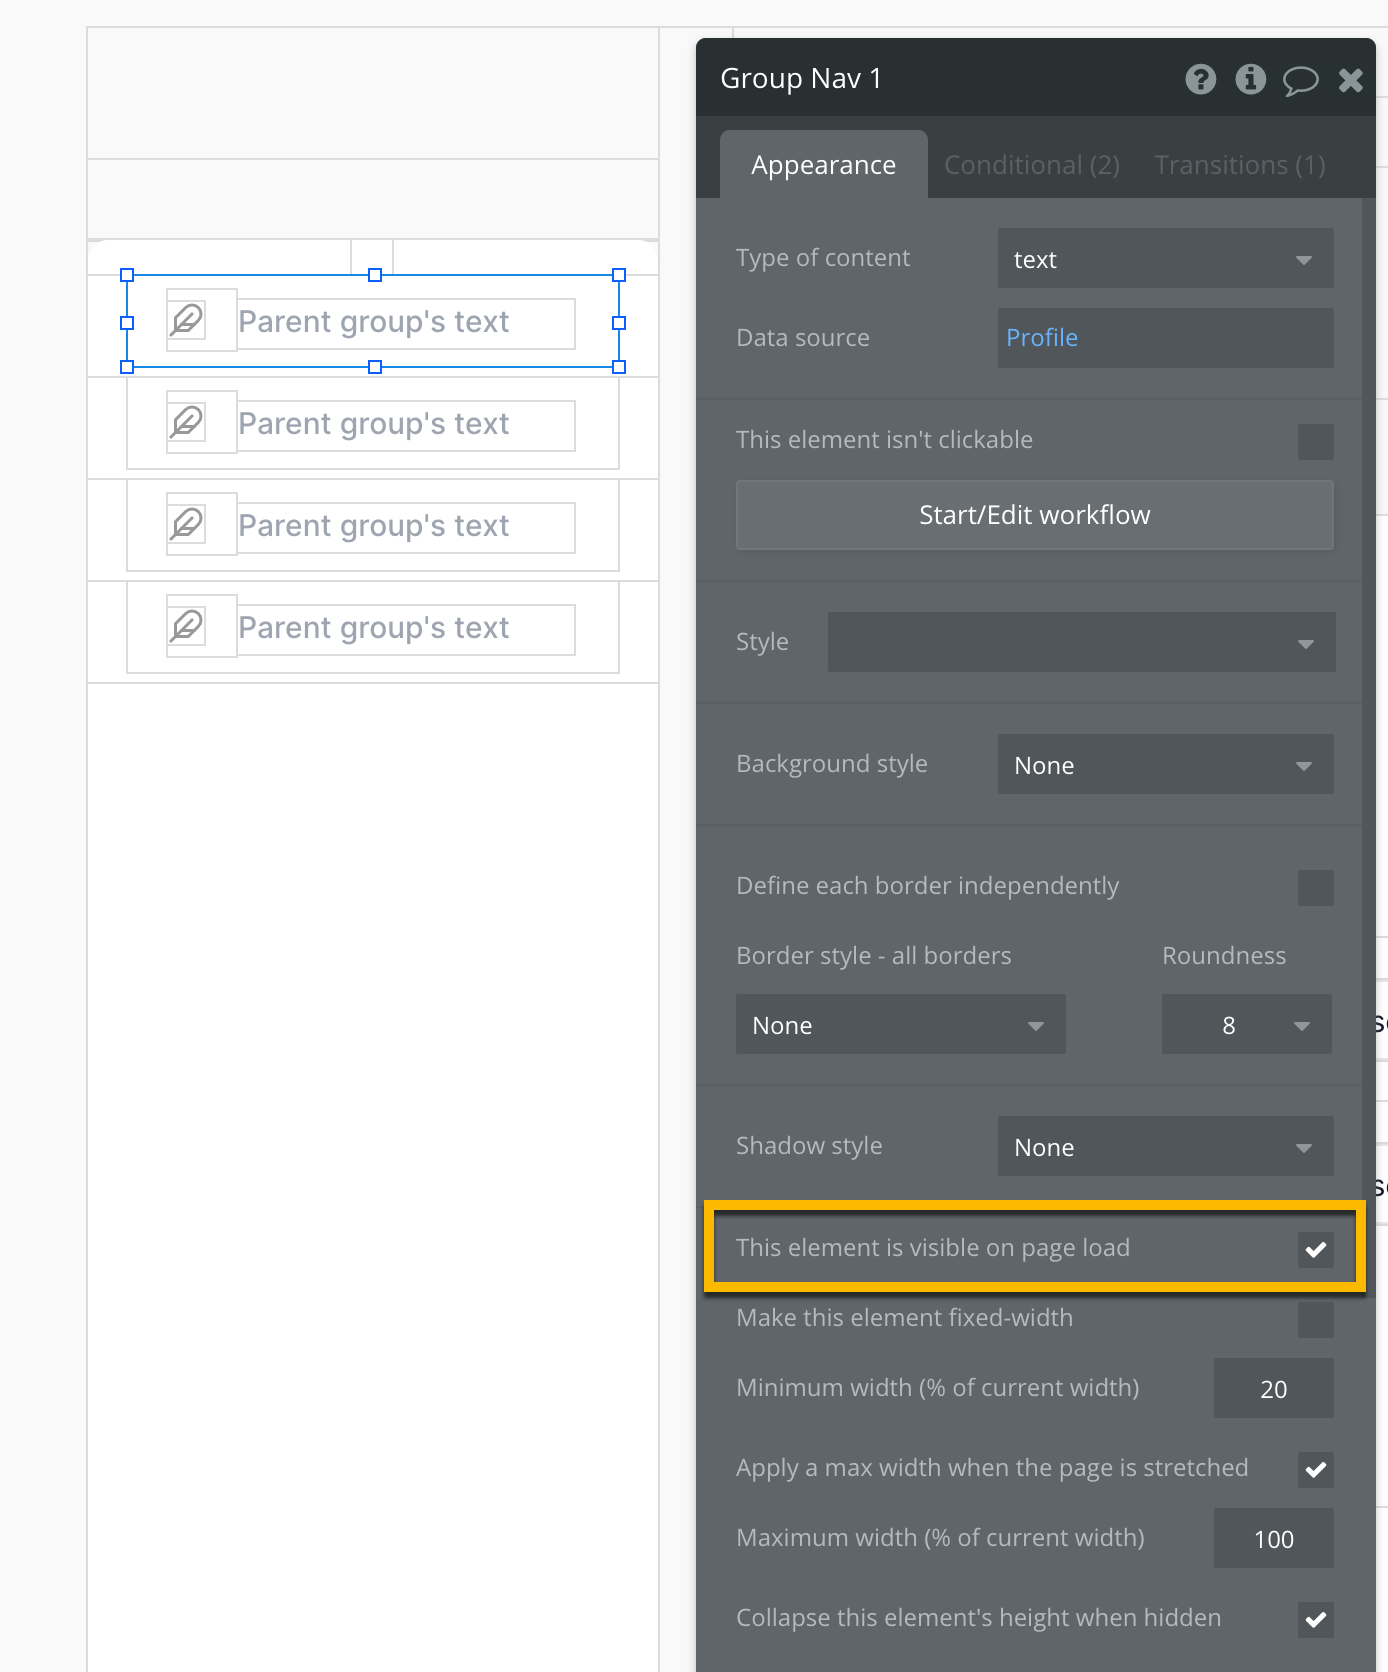Click the info icon in panel header

pyautogui.click(x=1250, y=79)
